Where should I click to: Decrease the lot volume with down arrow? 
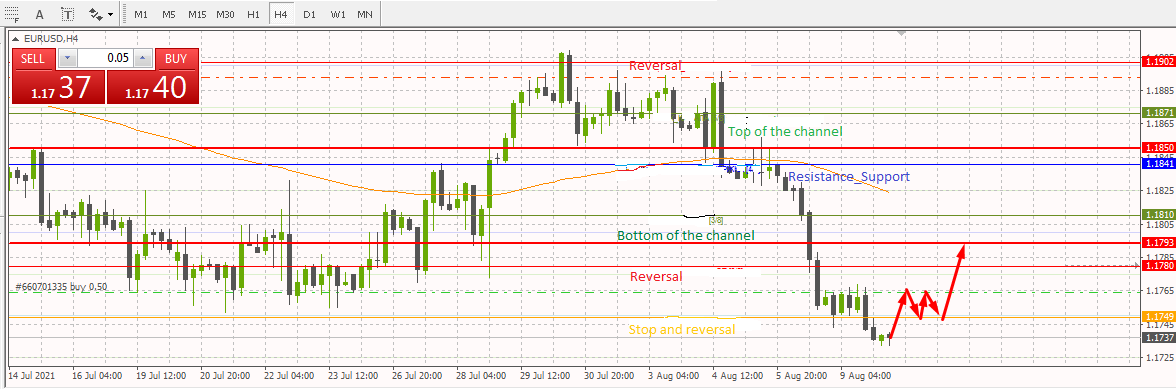coord(68,58)
